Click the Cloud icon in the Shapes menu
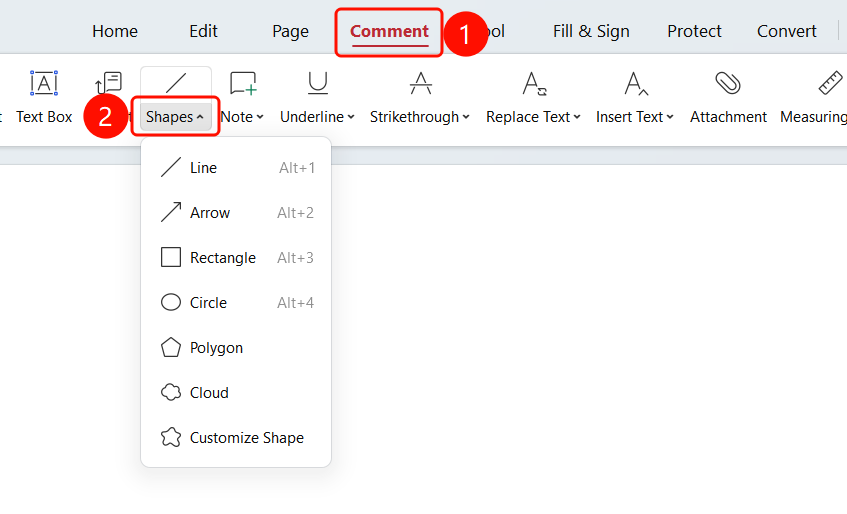This screenshot has width=847, height=514. coord(171,393)
